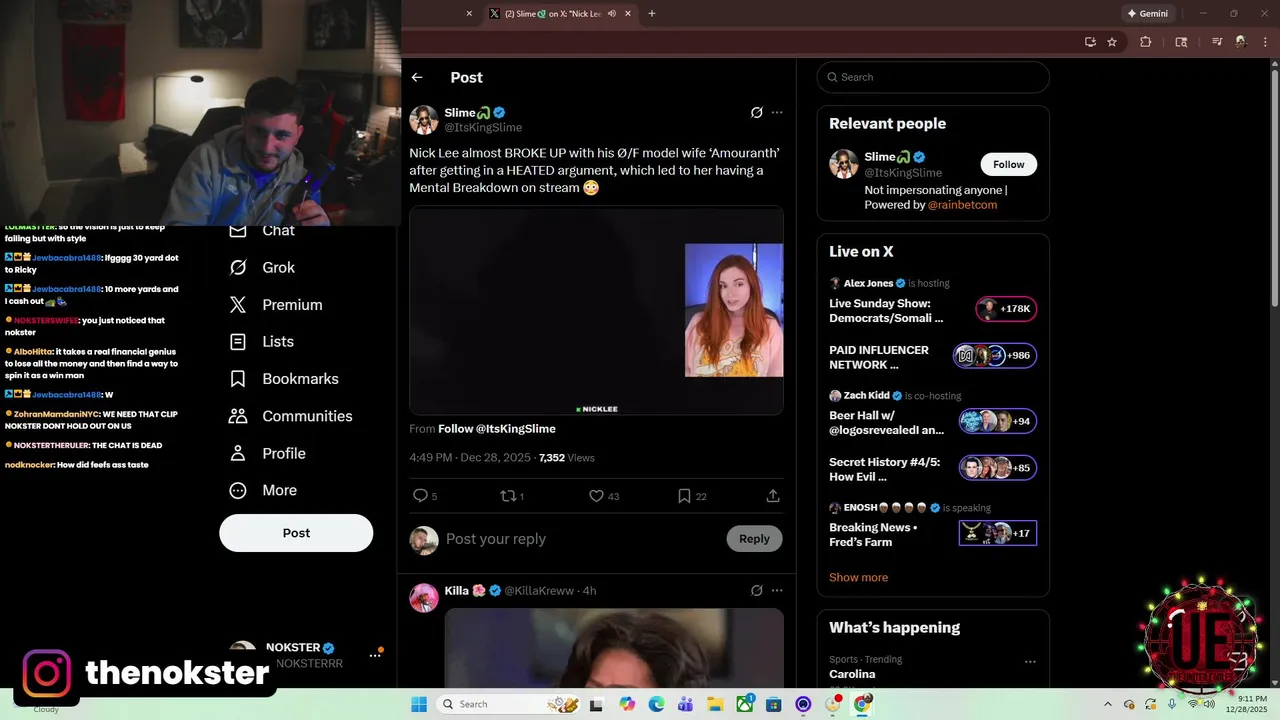The height and width of the screenshot is (720, 1280).
Task: Open Chrome media controls icon
Action: (x=1217, y=42)
